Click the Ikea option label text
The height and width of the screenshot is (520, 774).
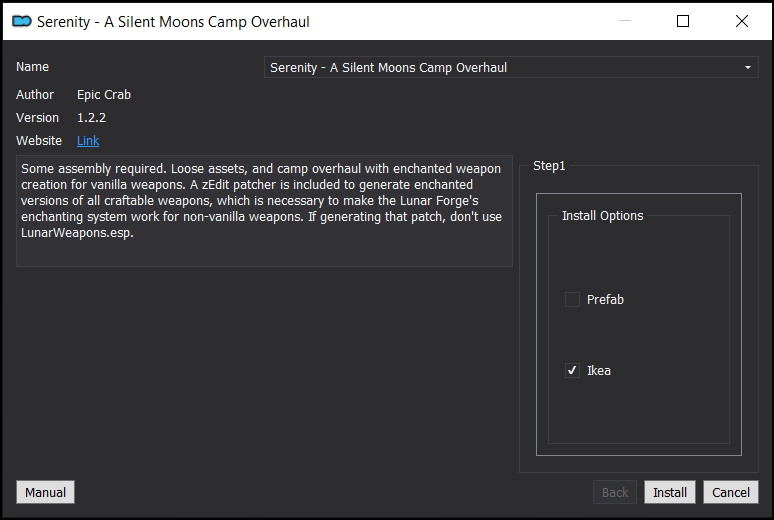(x=599, y=370)
